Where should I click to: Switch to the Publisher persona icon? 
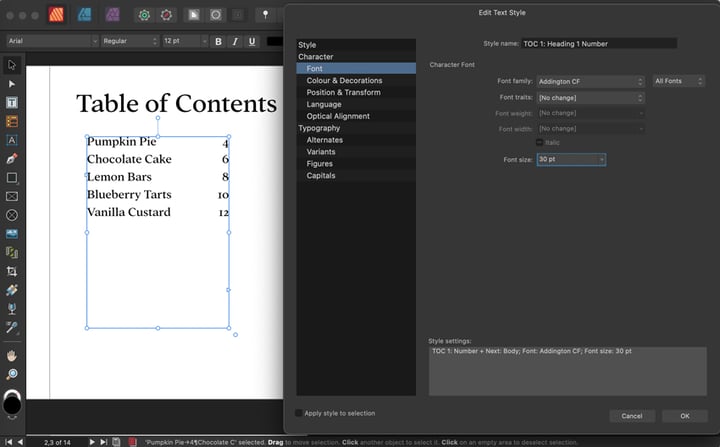[58, 15]
